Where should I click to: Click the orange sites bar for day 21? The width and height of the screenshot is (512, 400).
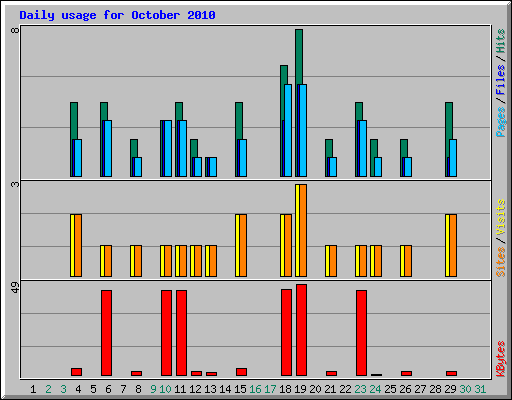[333, 261]
